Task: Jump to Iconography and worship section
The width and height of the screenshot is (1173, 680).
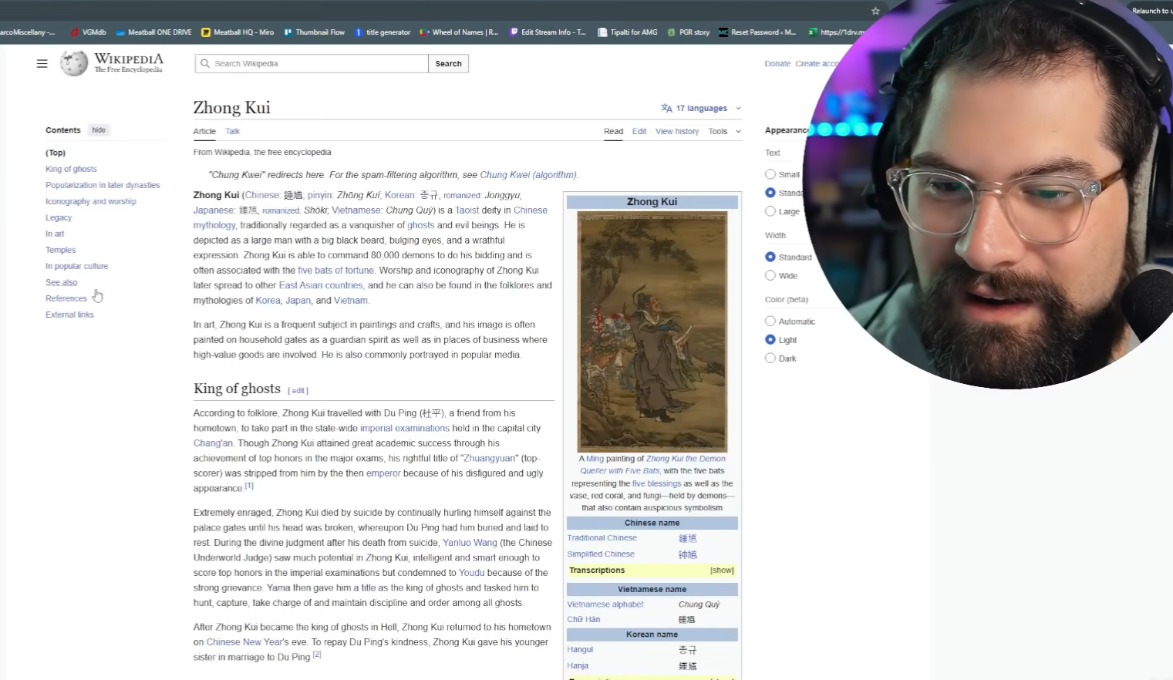Action: pyautogui.click(x=90, y=201)
